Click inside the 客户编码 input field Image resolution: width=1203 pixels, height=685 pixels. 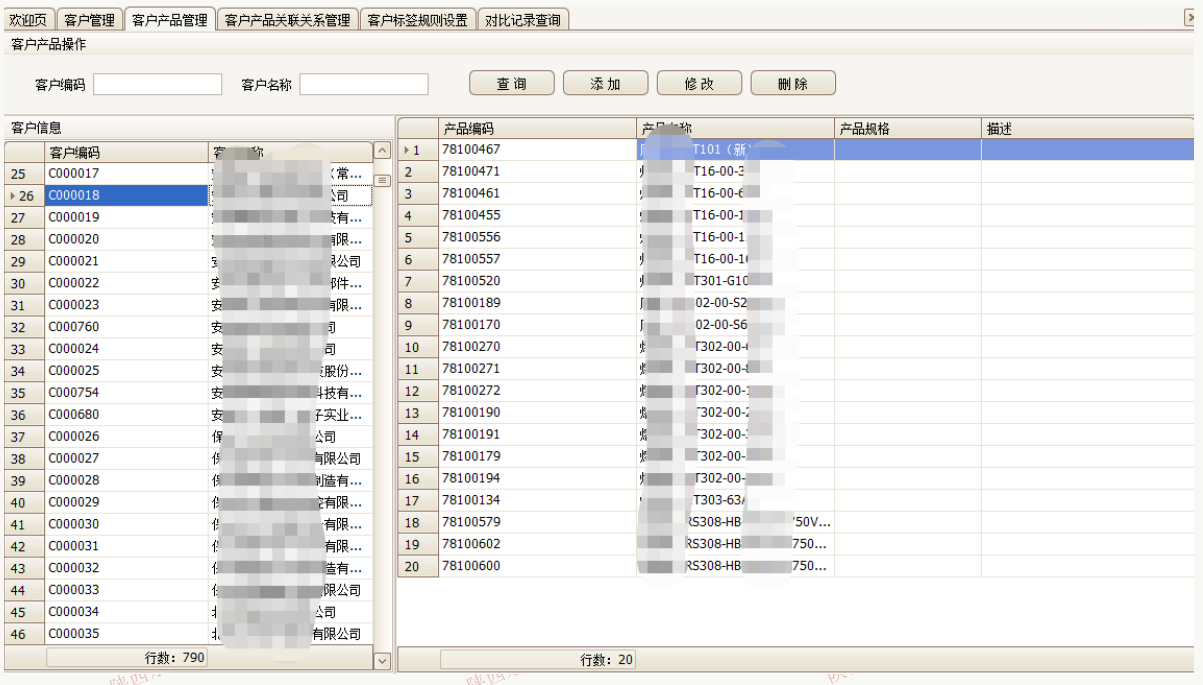click(x=157, y=84)
